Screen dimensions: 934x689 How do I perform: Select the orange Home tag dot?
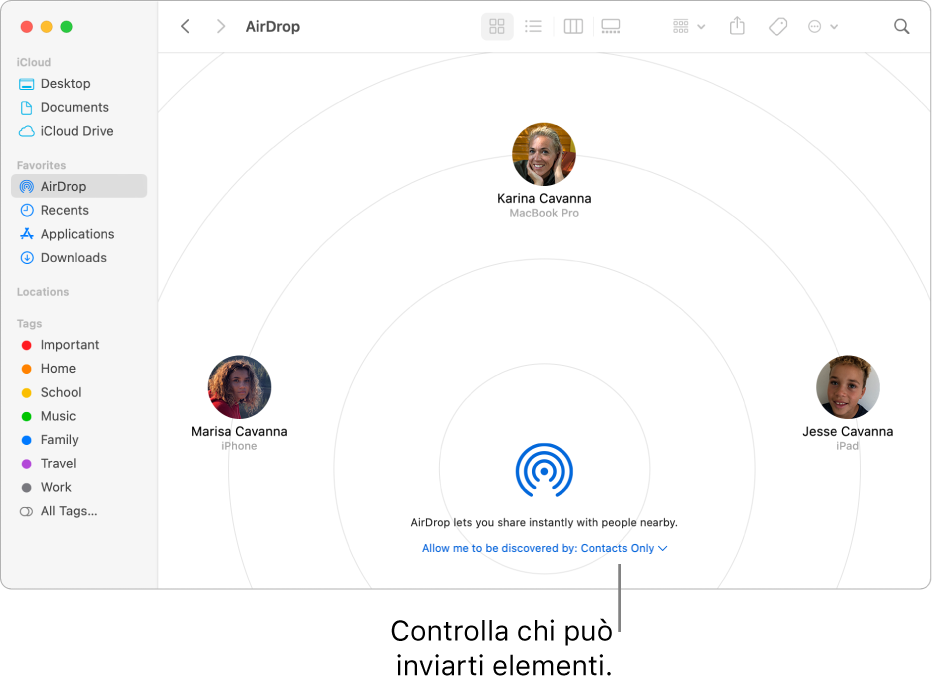click(26, 369)
